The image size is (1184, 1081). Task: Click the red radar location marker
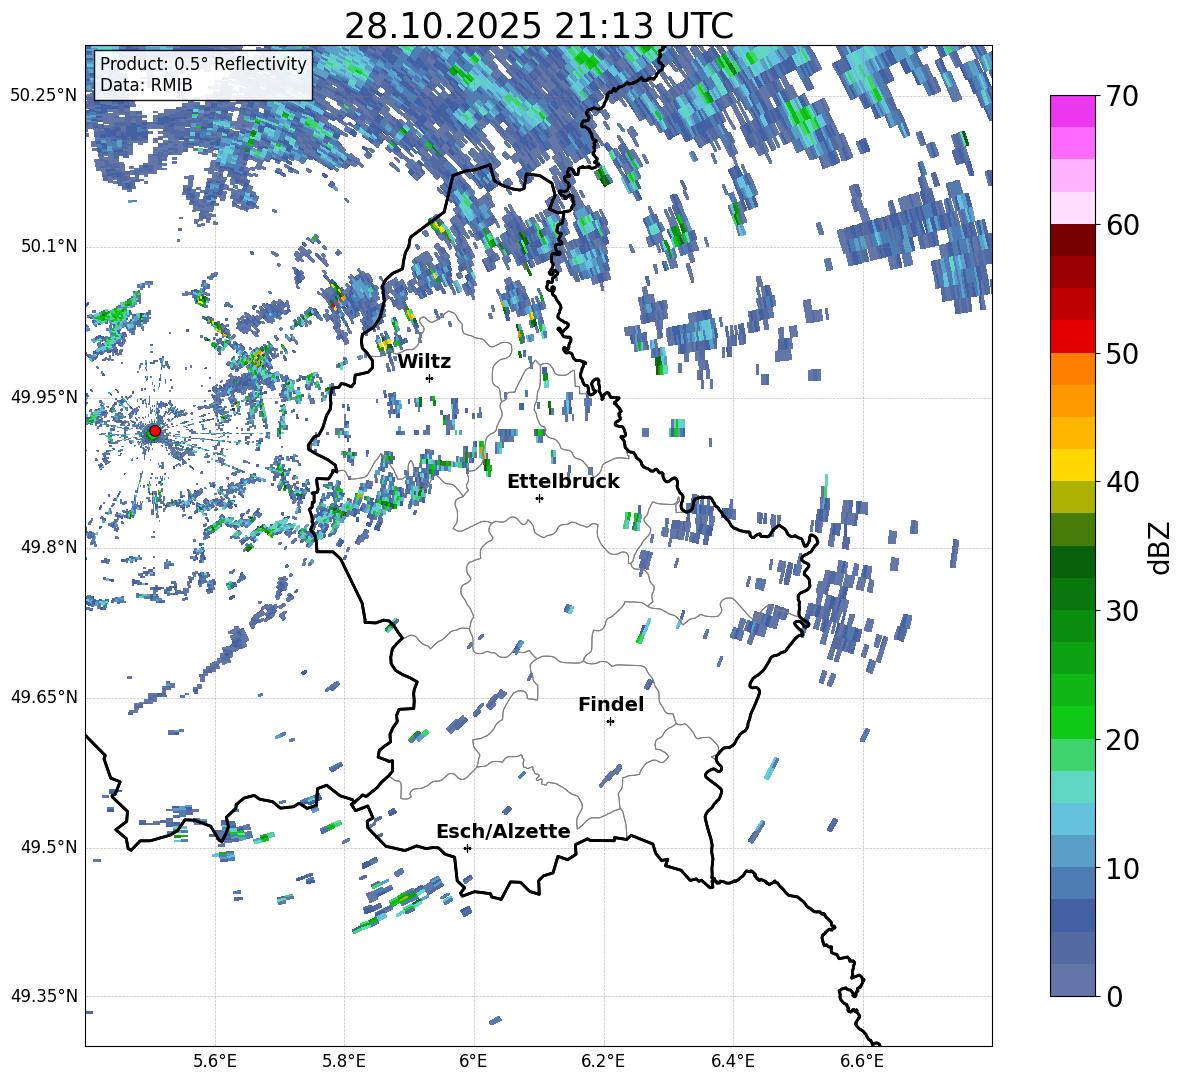155,430
